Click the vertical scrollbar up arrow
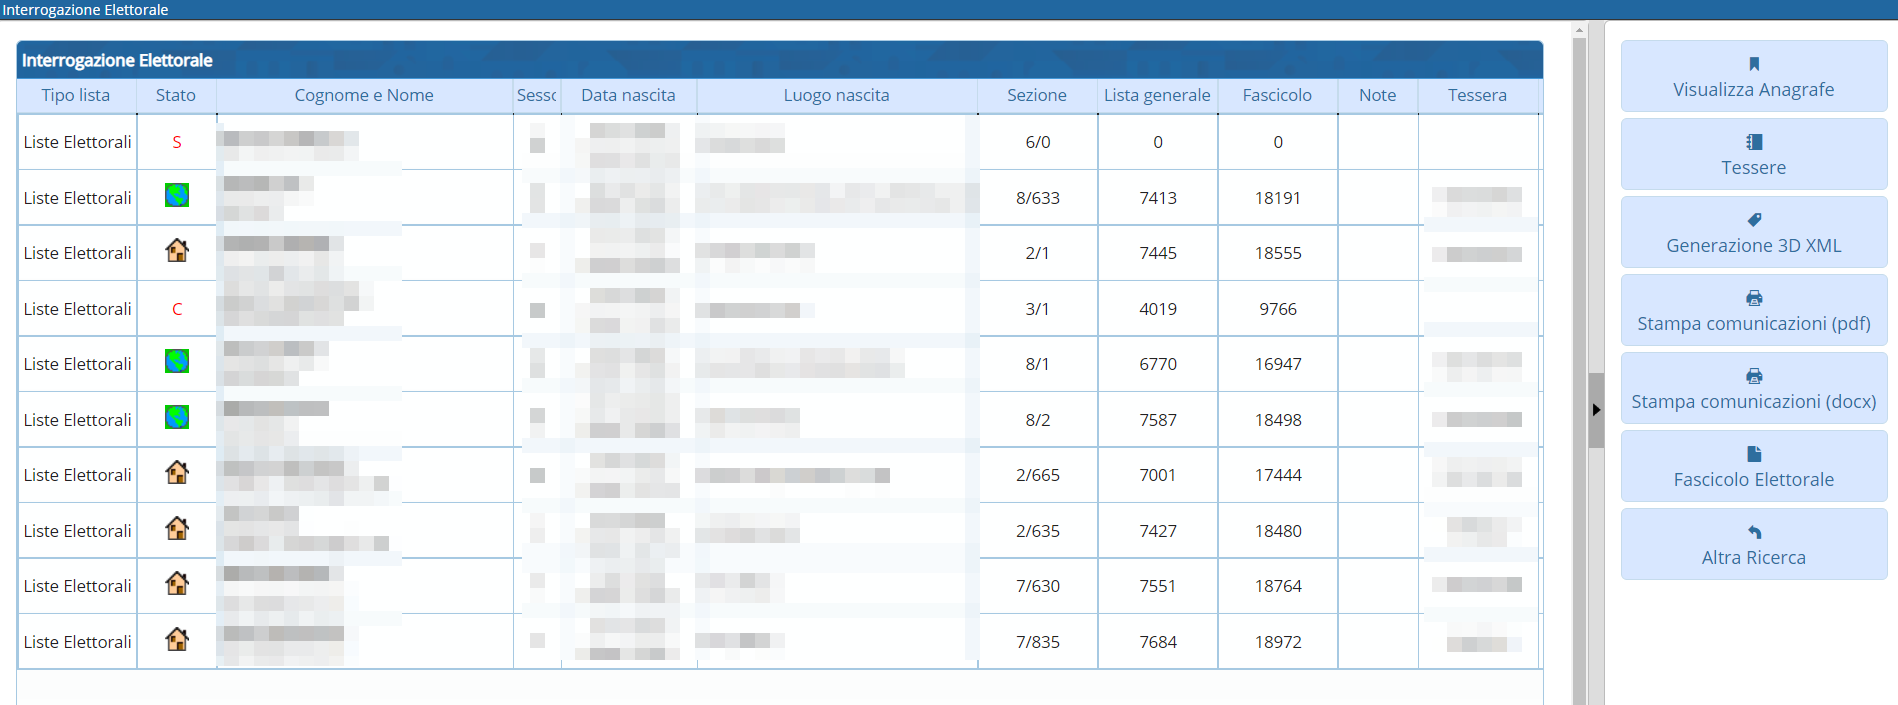This screenshot has height=705, width=1898. point(1579,30)
